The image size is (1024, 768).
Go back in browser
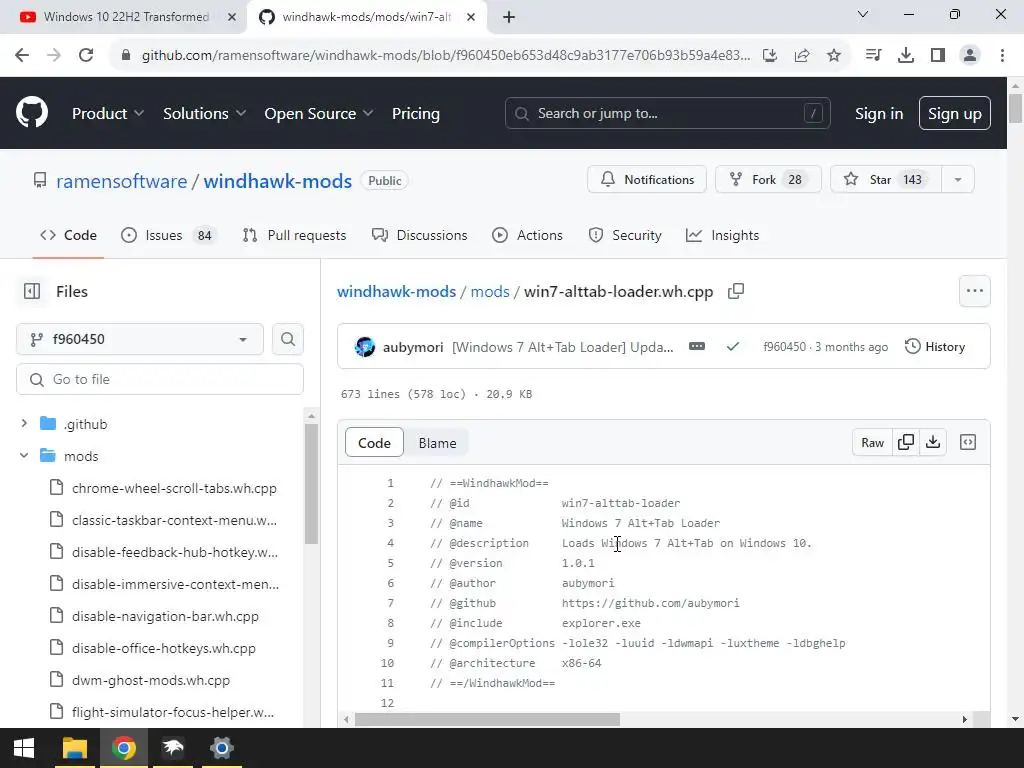22,55
